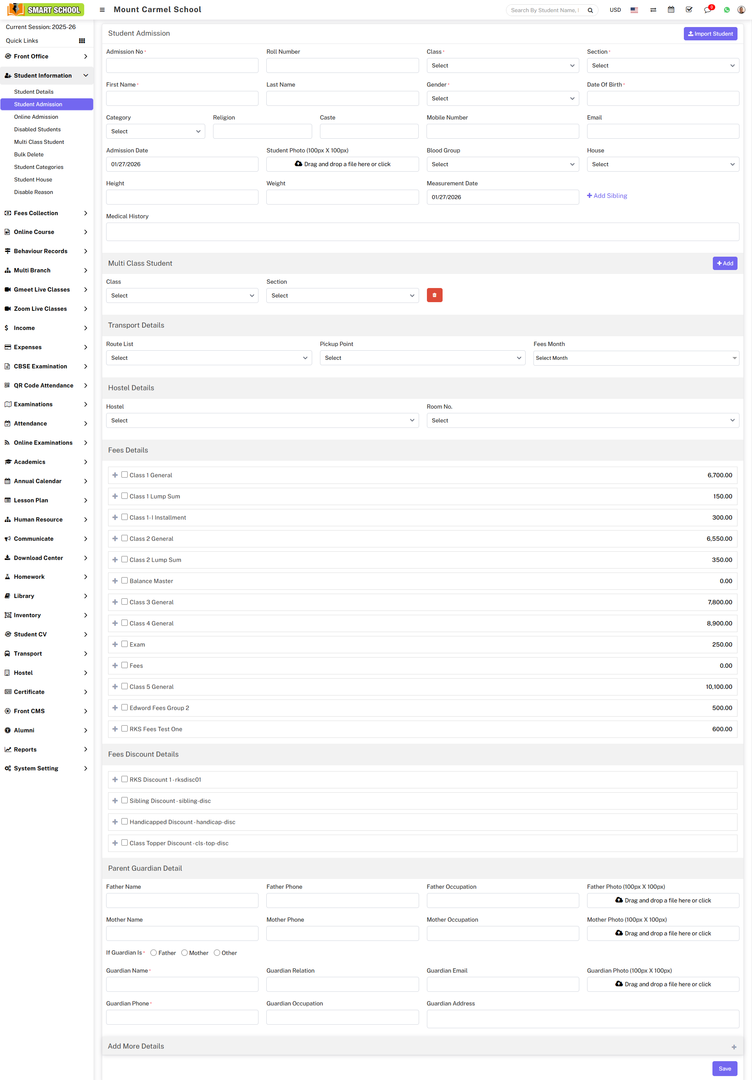Click the WhatsApp icon in the header
Image resolution: width=752 pixels, height=1080 pixels.
point(727,10)
